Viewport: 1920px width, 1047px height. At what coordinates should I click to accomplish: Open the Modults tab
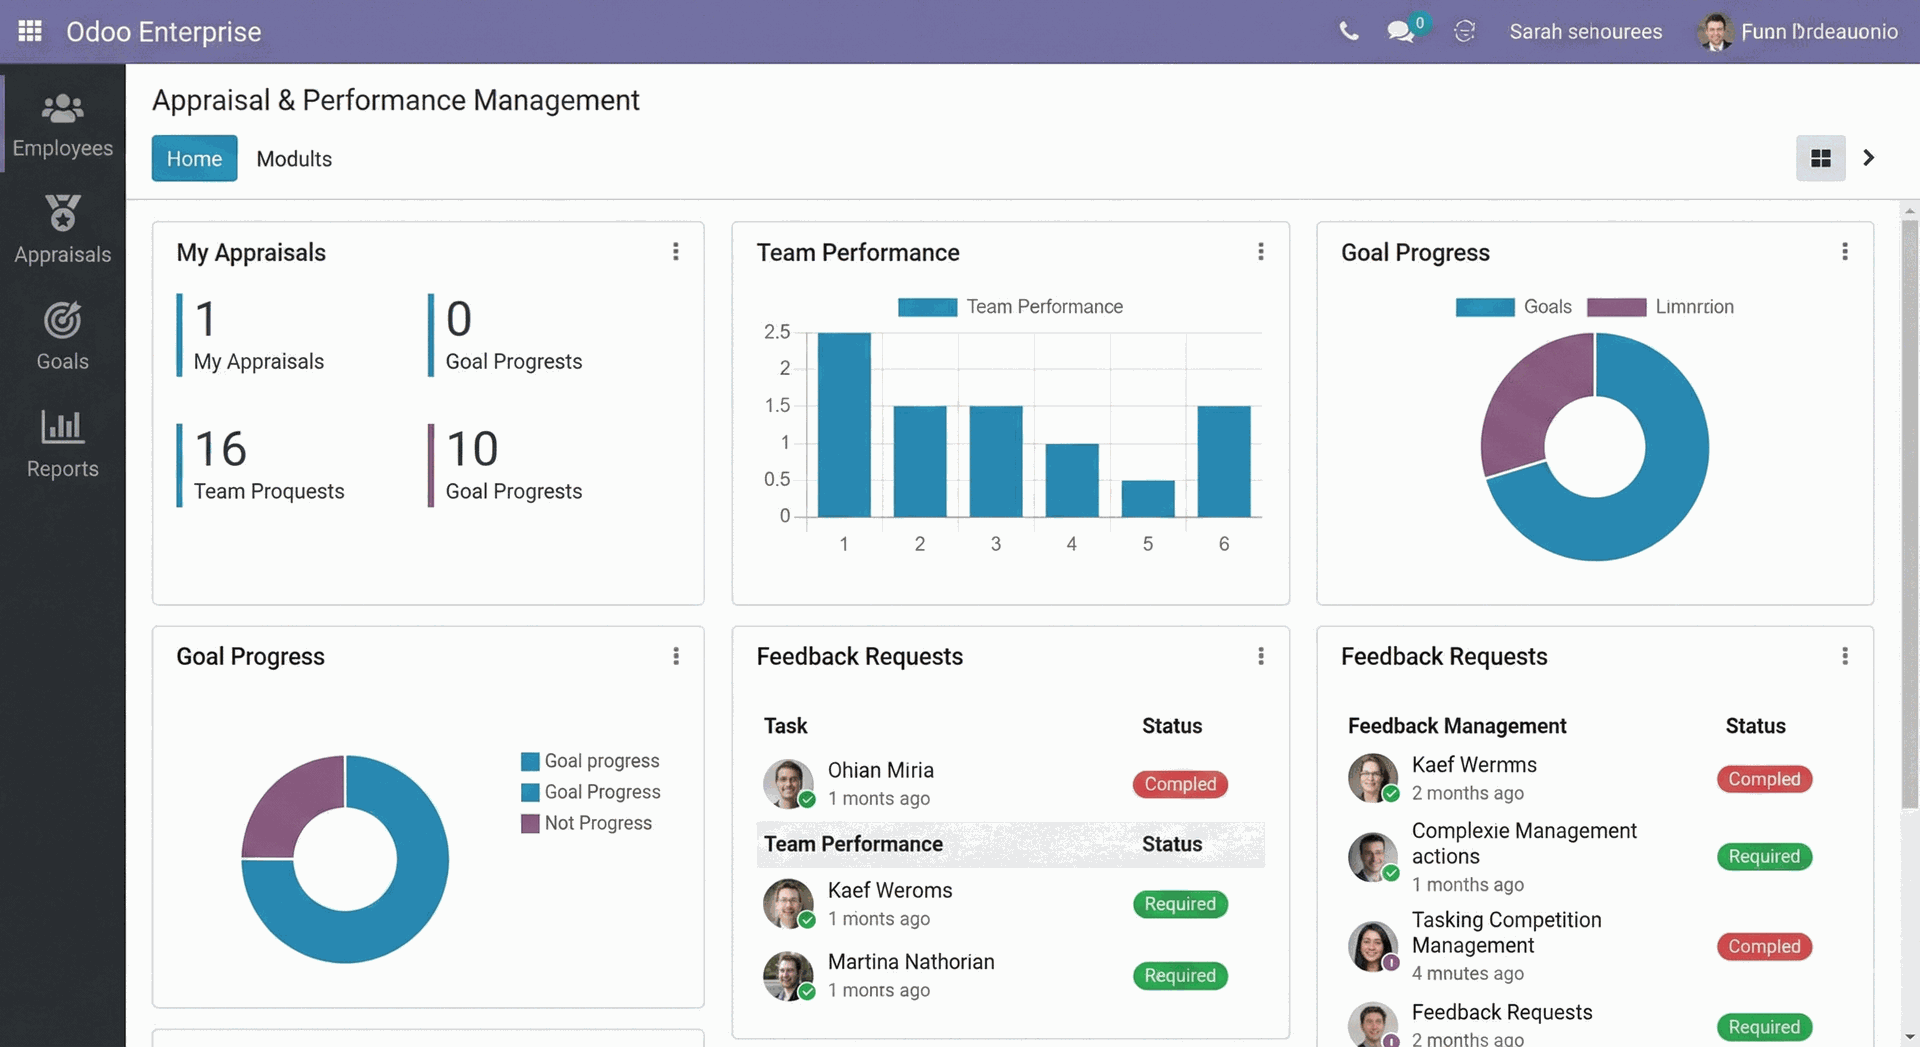tap(293, 158)
